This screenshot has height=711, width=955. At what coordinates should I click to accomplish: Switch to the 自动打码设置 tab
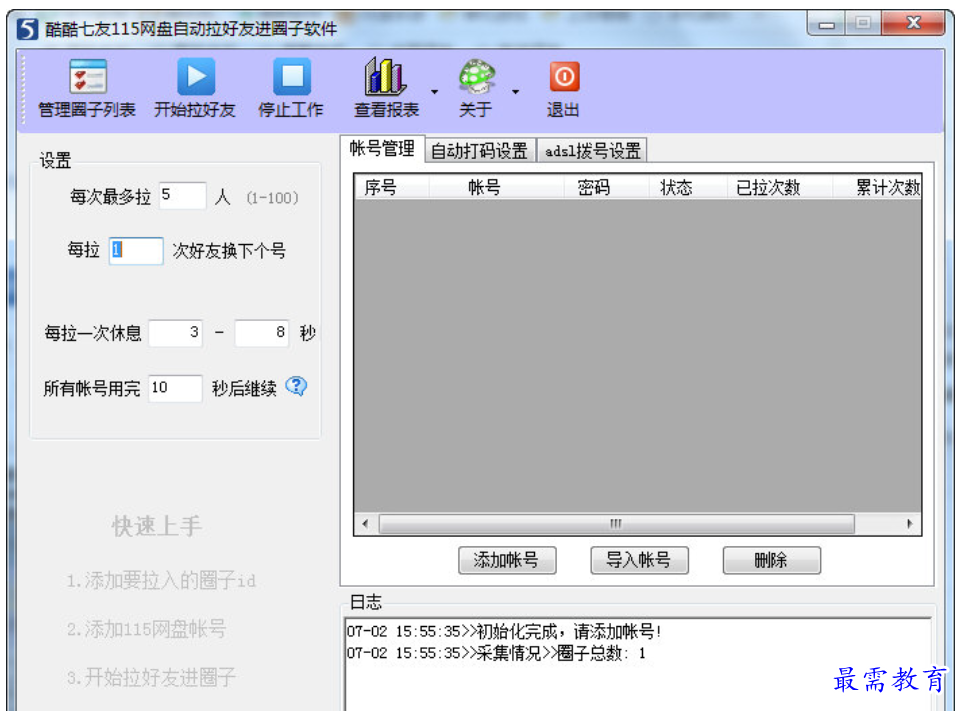click(x=479, y=150)
